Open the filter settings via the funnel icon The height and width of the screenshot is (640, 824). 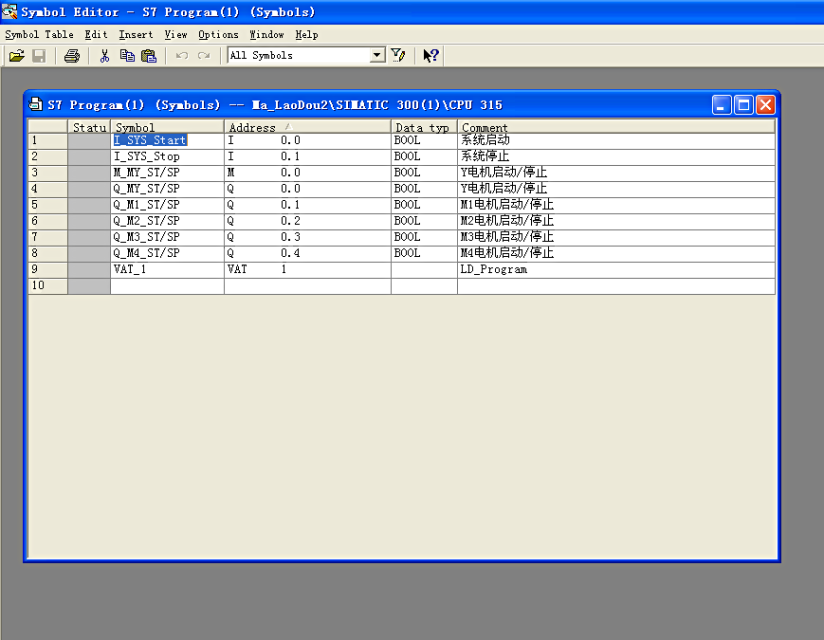pos(398,55)
